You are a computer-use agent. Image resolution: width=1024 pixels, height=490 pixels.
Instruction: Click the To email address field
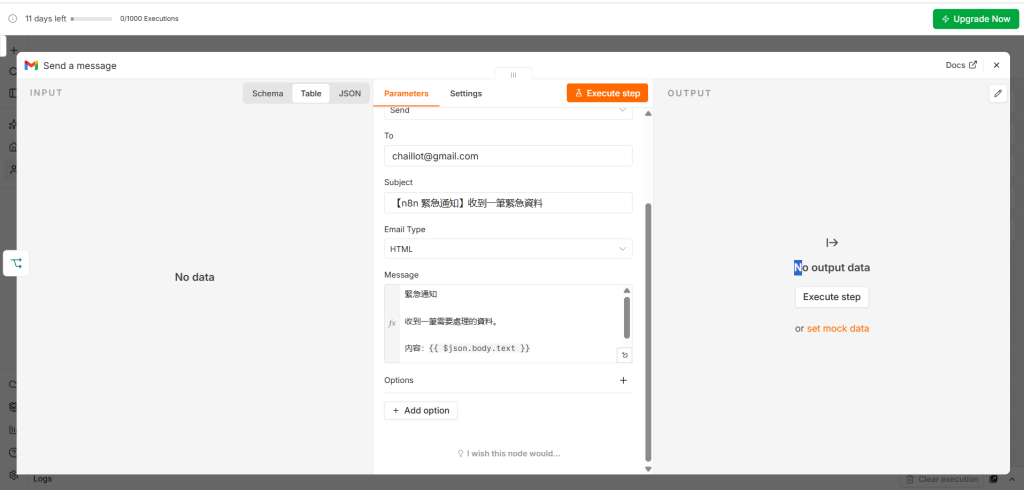click(x=508, y=156)
